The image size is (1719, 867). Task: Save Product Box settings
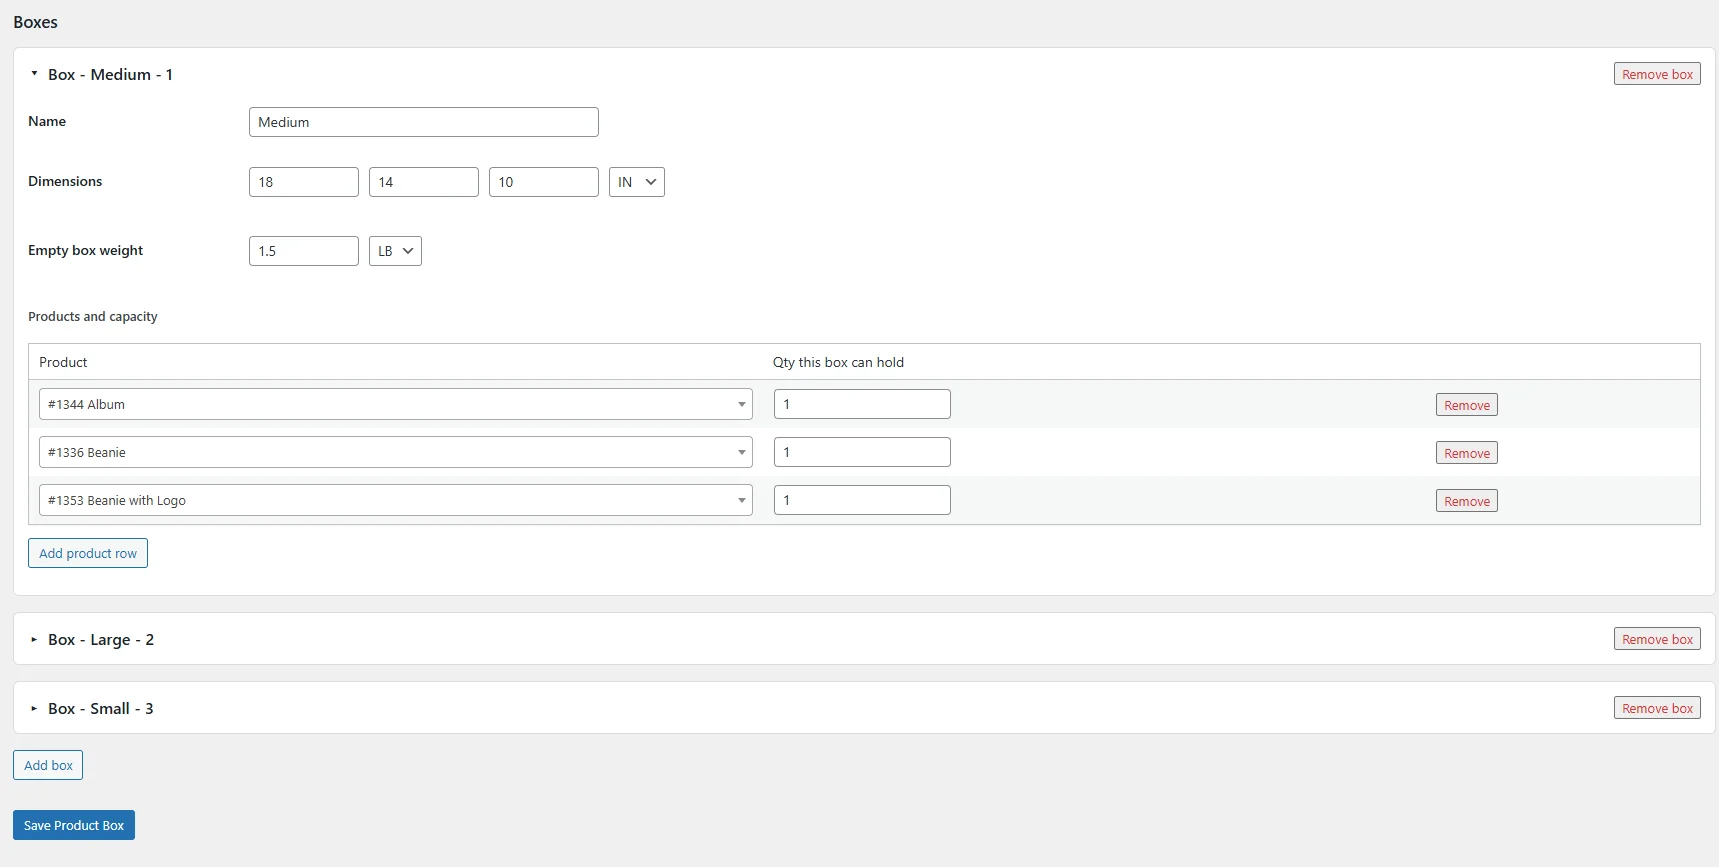(74, 825)
